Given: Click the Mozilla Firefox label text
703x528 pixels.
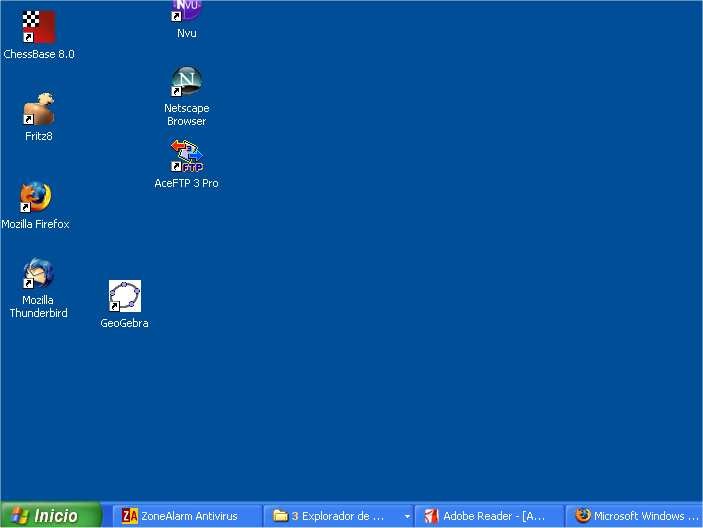Looking at the screenshot, I should click(35, 224).
